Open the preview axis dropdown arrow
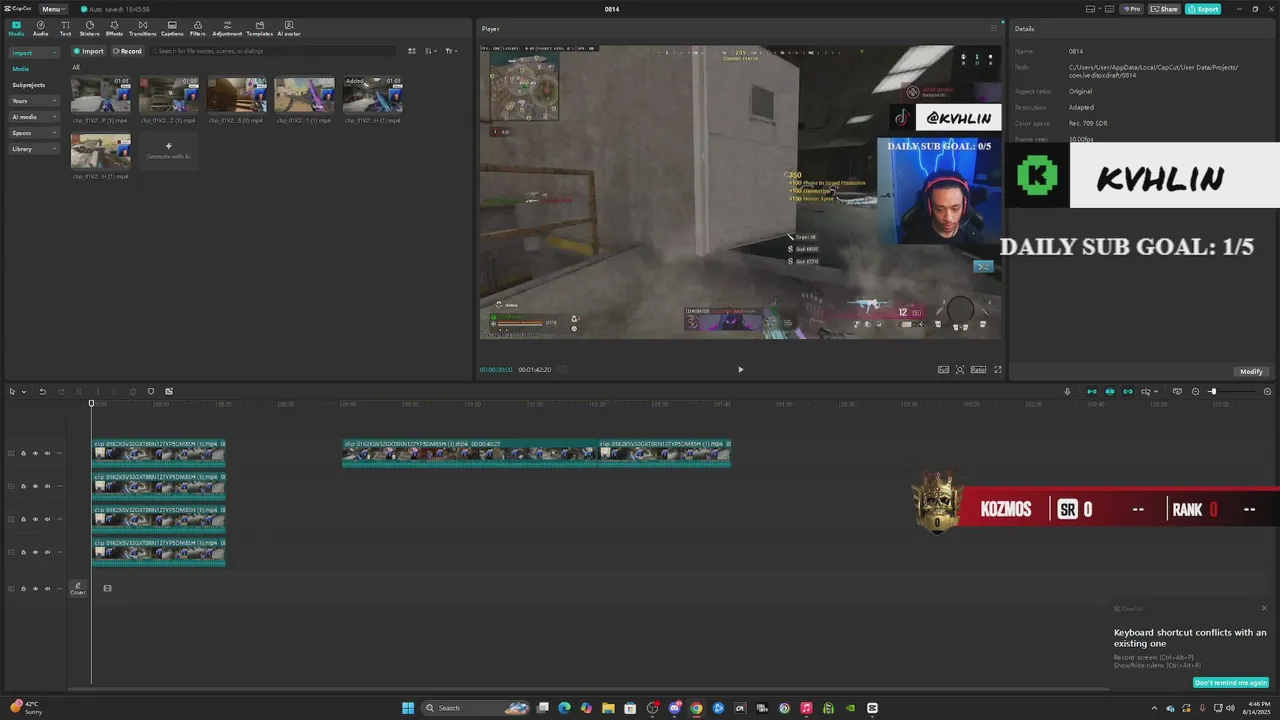 coord(1156,391)
